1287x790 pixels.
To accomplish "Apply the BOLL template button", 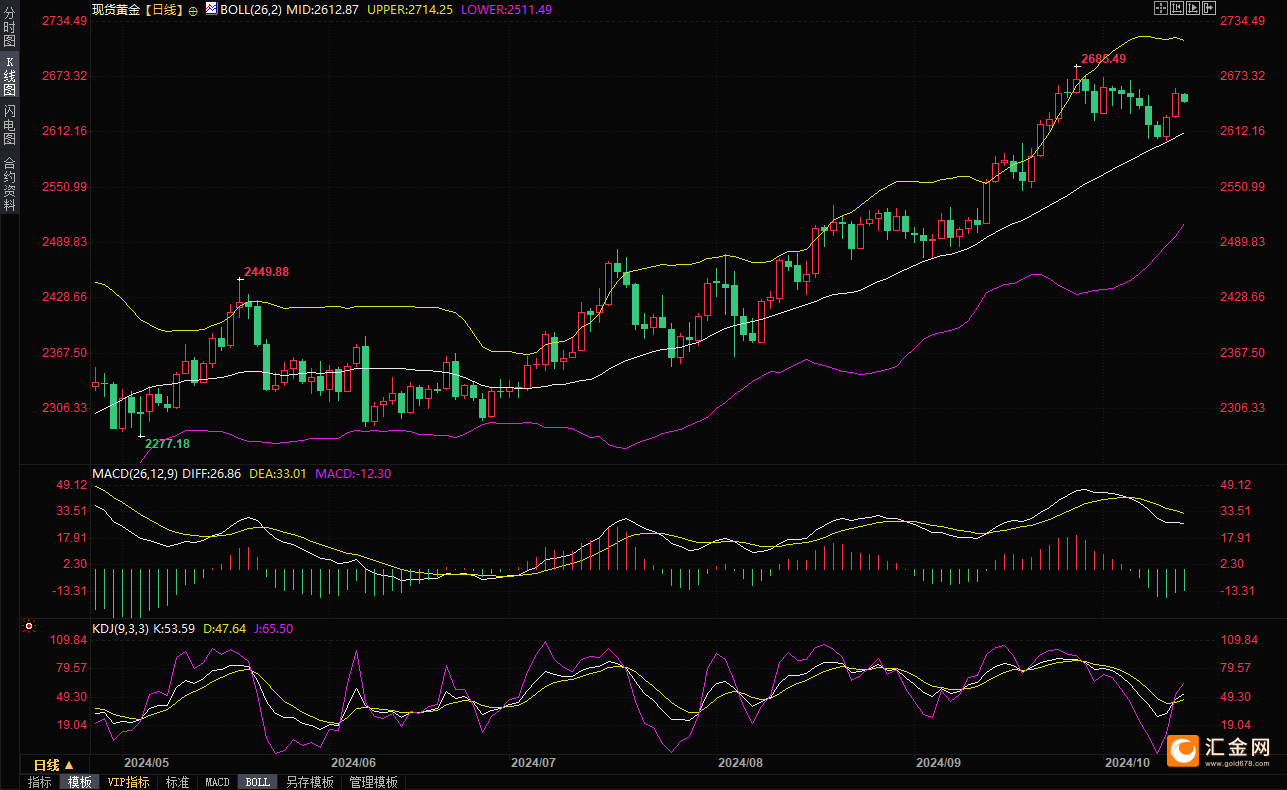I will pos(257,782).
